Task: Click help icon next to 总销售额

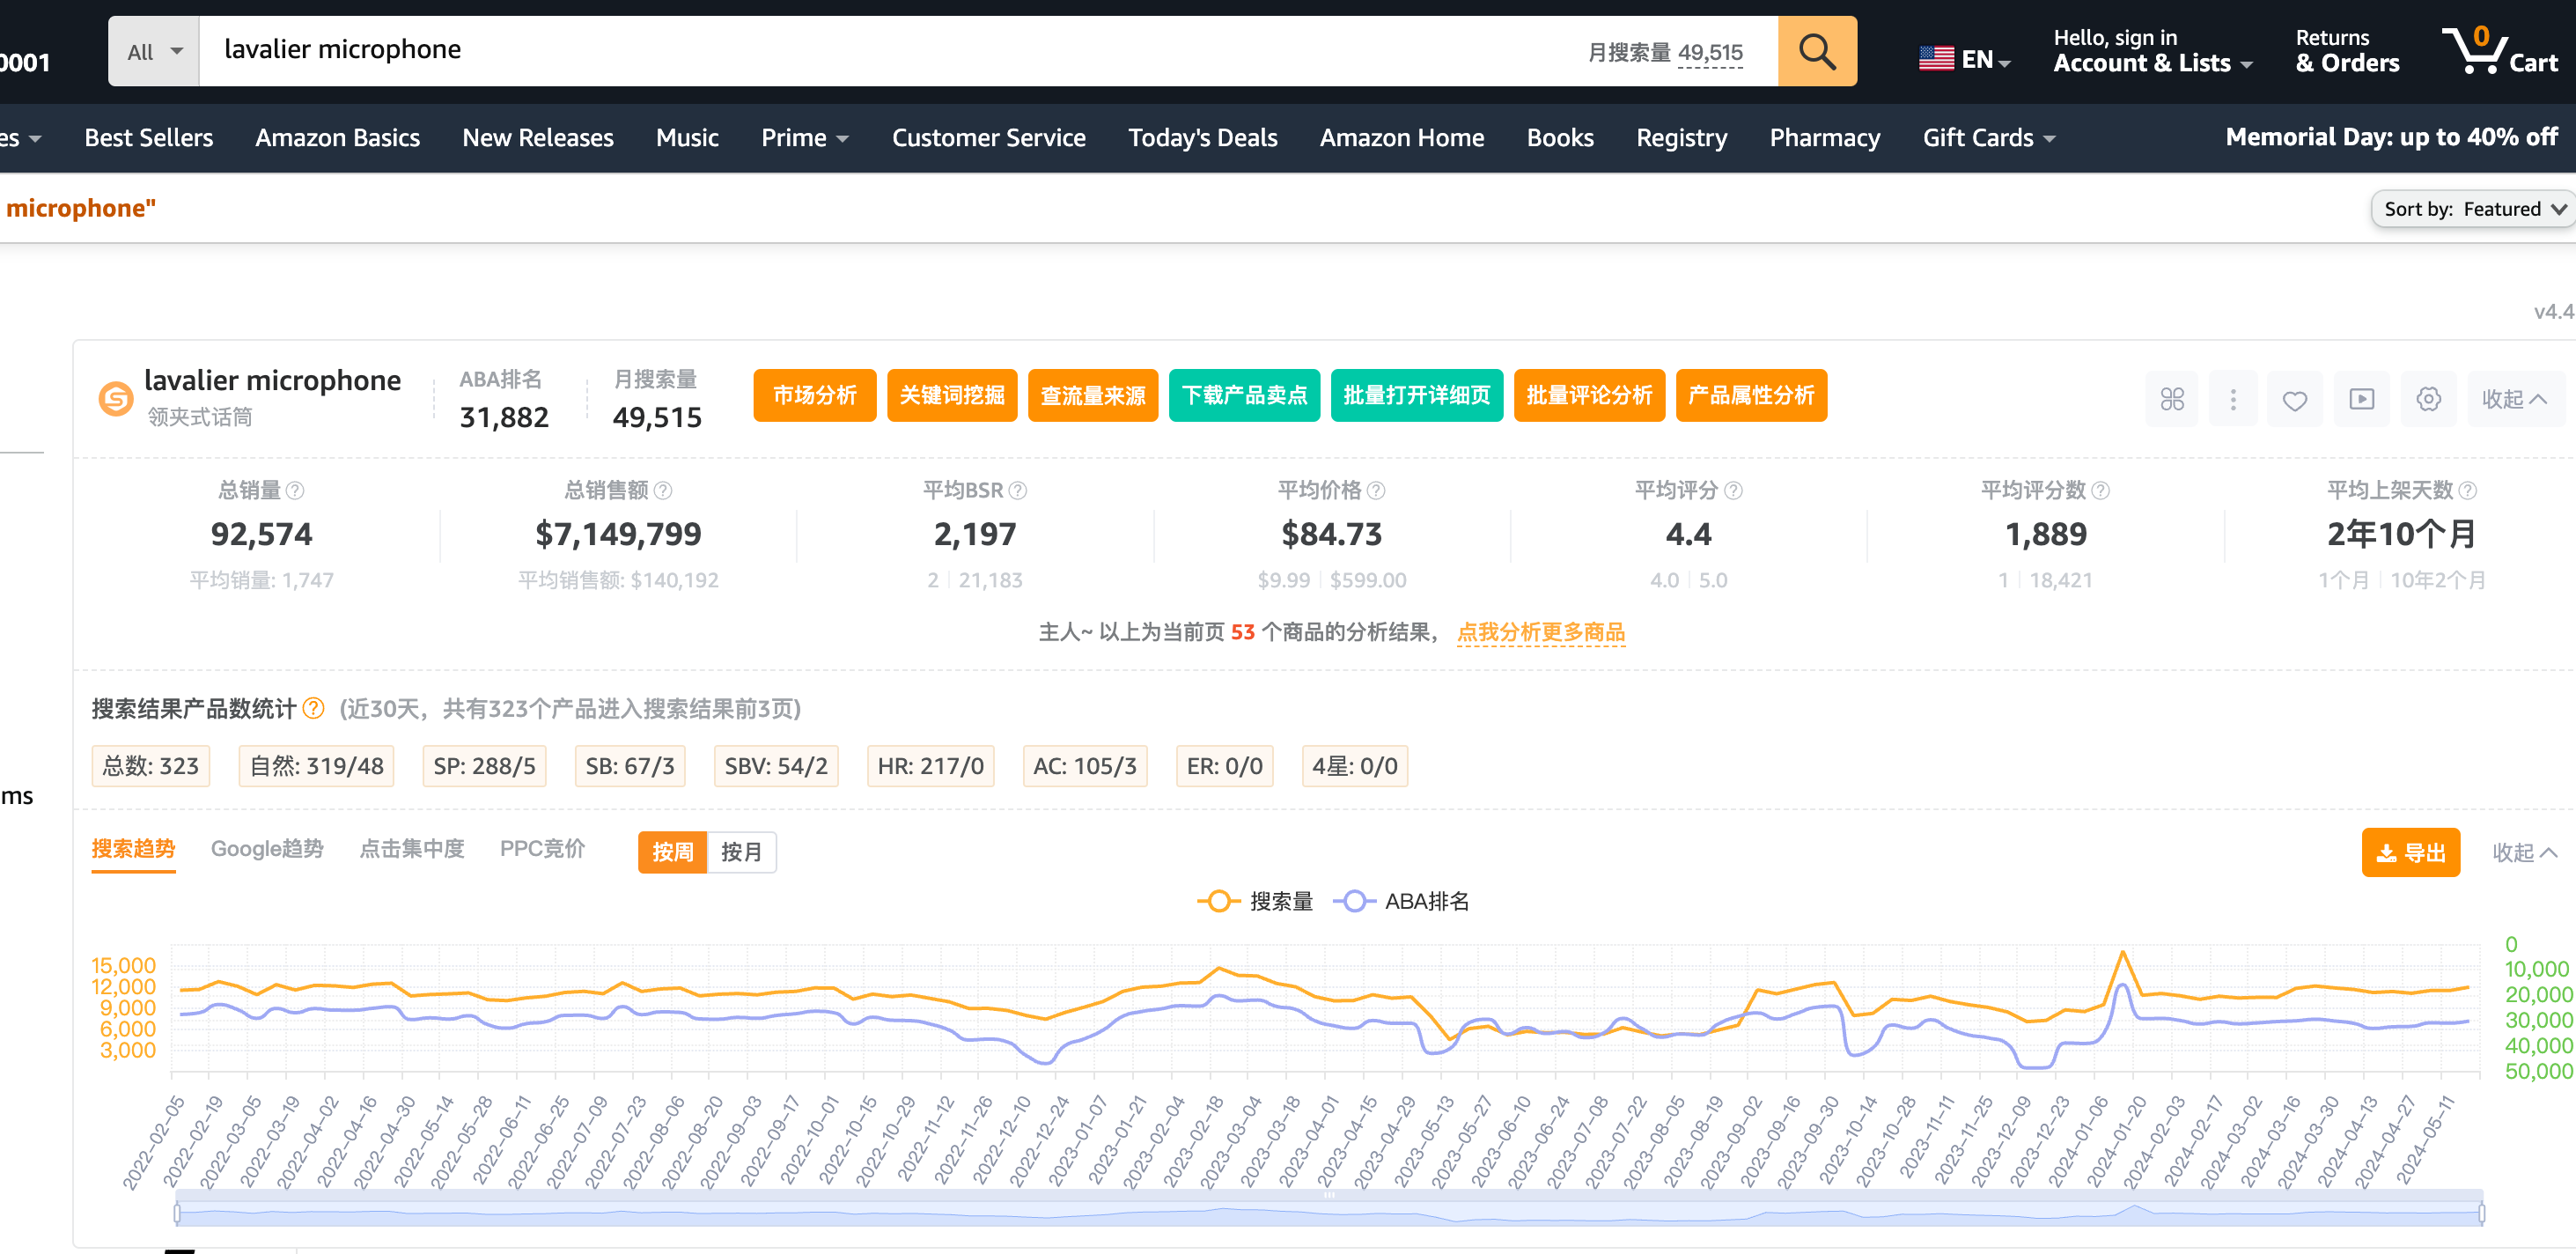Action: (663, 490)
